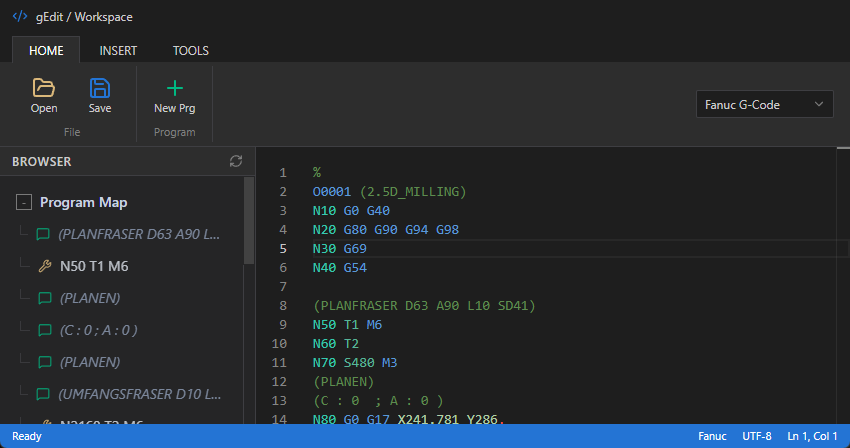This screenshot has height=448, width=850.
Task: Click the browser panel vertical scrollbar
Action: pos(249,221)
